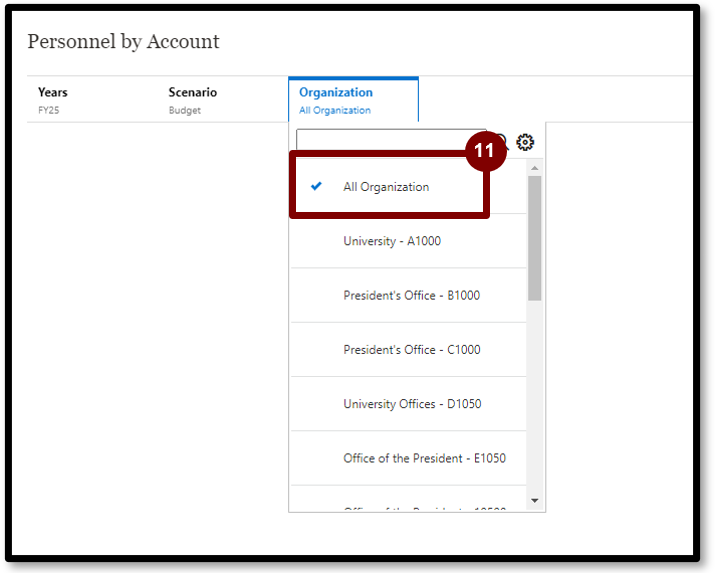Open the gear settings icon beside search
This screenshot has height=573, width=715.
pyautogui.click(x=525, y=142)
